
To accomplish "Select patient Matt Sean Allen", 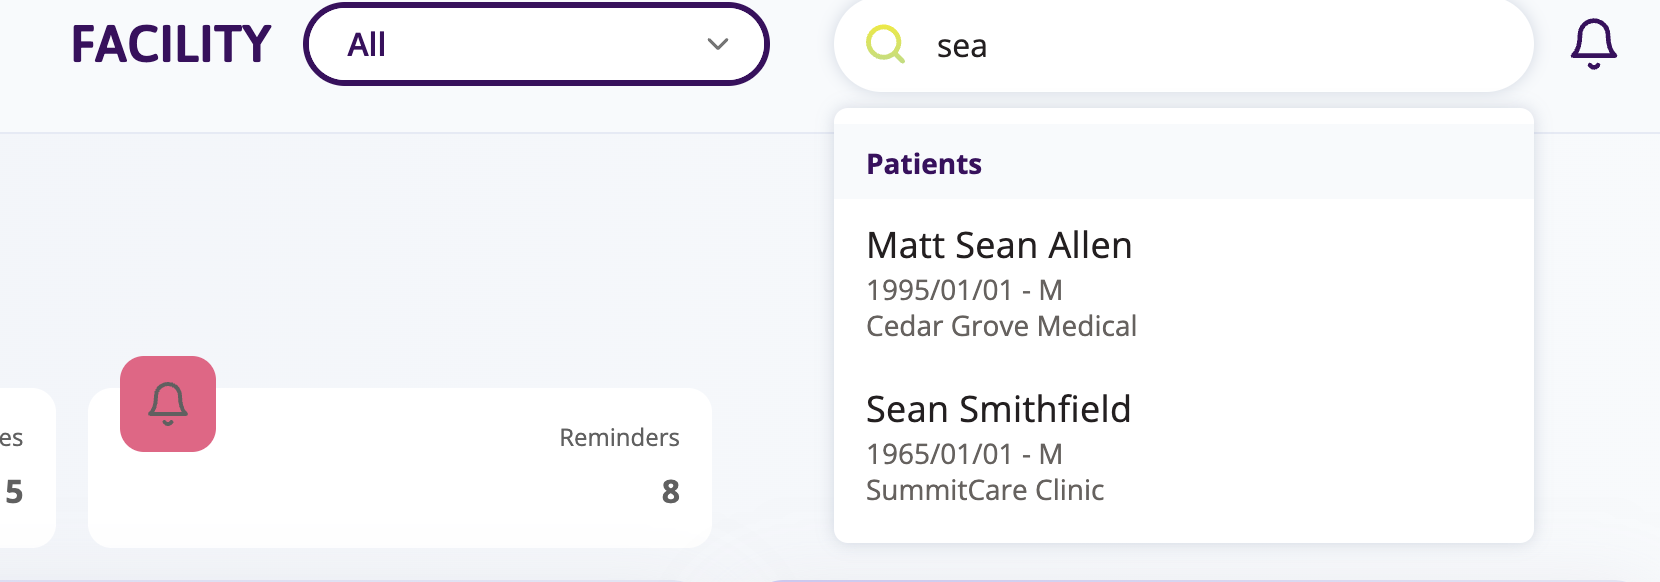I will pos(1184,284).
